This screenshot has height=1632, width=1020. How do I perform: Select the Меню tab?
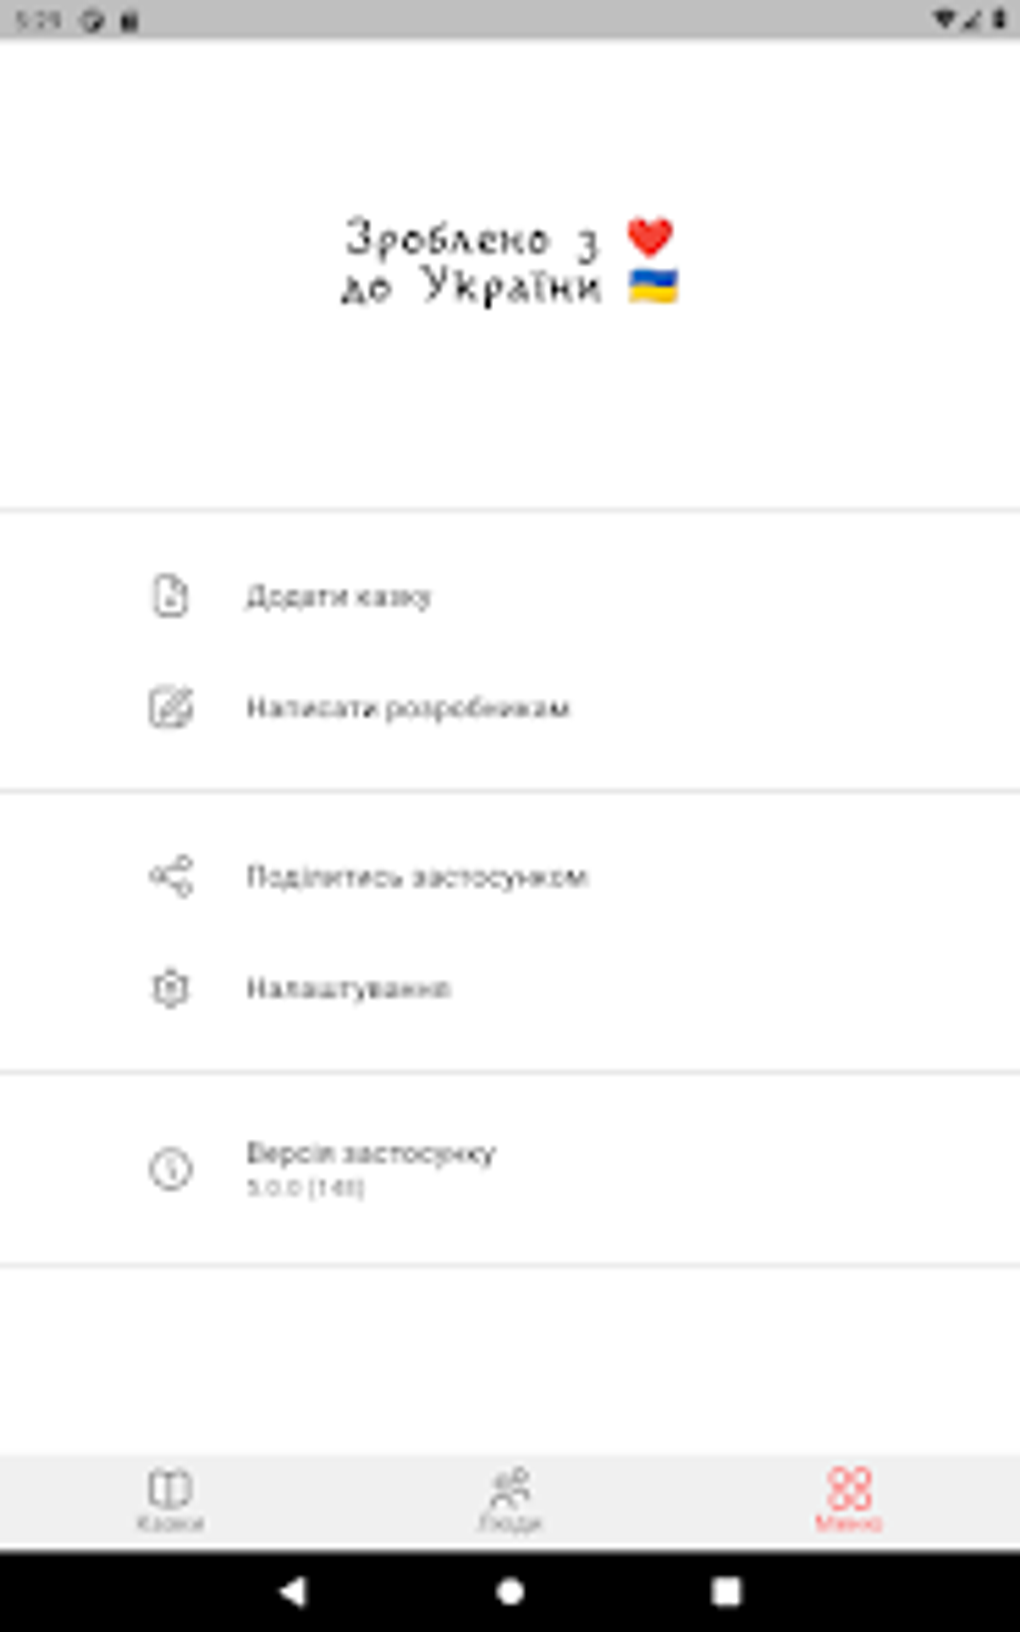coord(848,1499)
